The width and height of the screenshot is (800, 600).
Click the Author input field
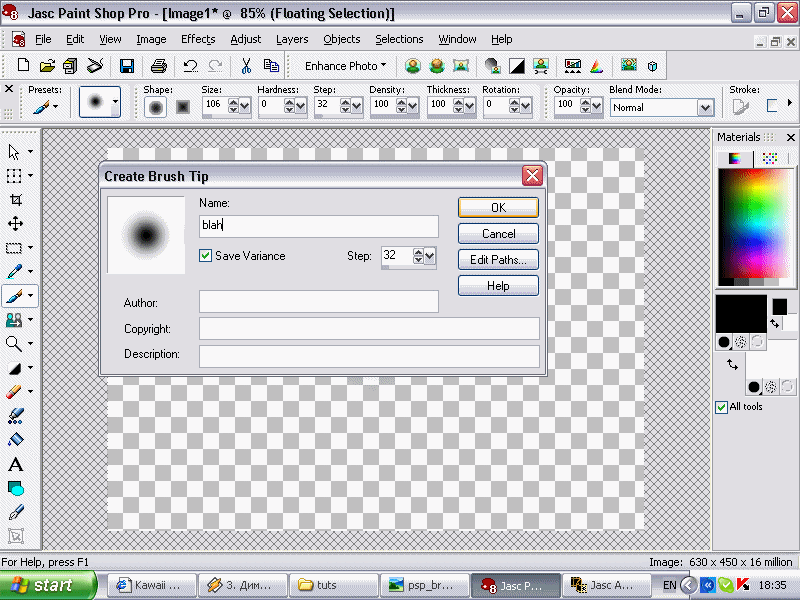click(318, 302)
